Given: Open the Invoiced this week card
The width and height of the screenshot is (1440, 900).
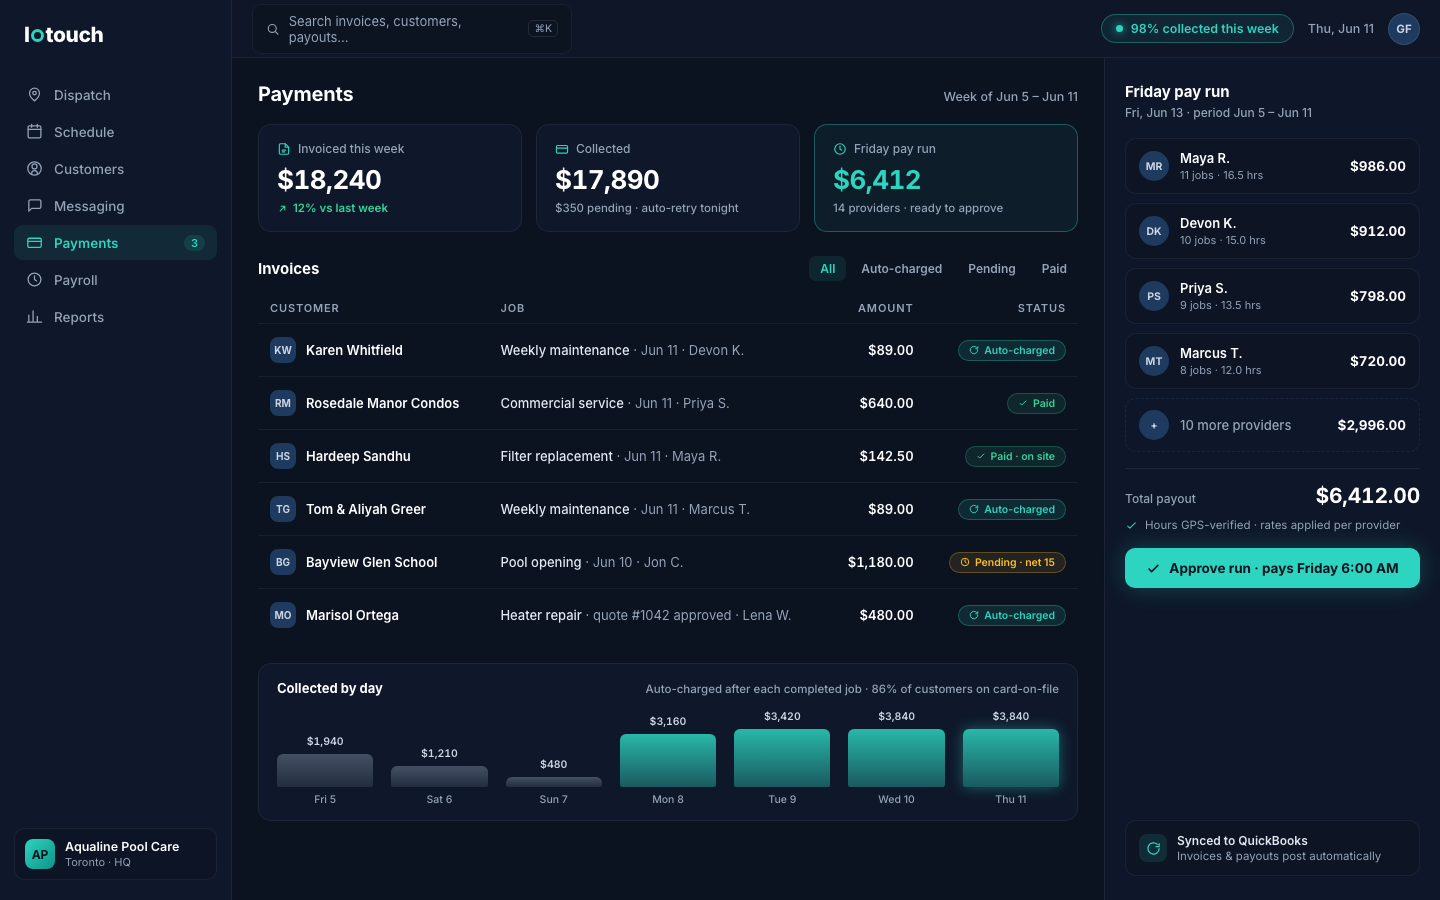Looking at the screenshot, I should click(390, 178).
